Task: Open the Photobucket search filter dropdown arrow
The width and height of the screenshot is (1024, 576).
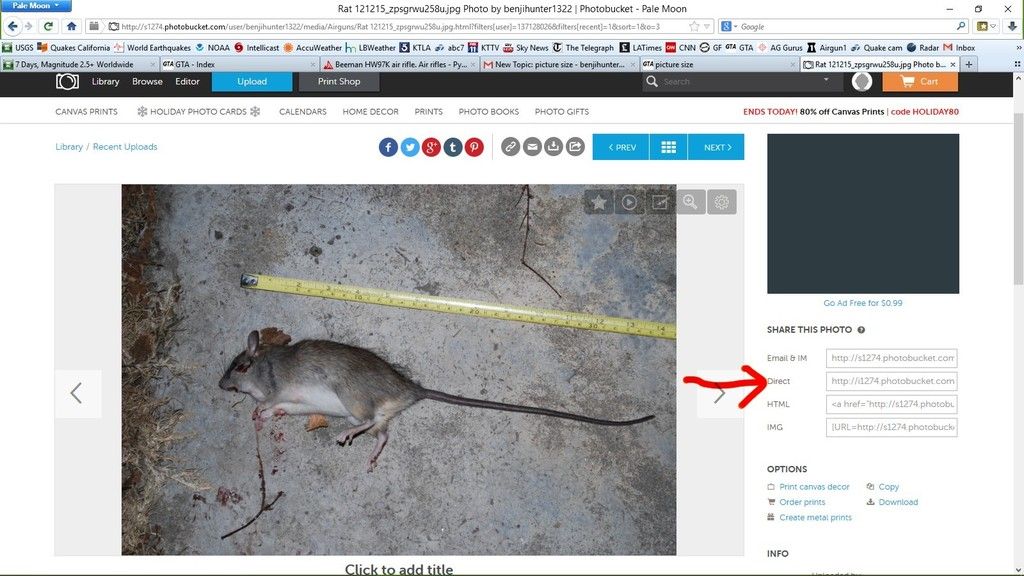Action: tap(826, 80)
